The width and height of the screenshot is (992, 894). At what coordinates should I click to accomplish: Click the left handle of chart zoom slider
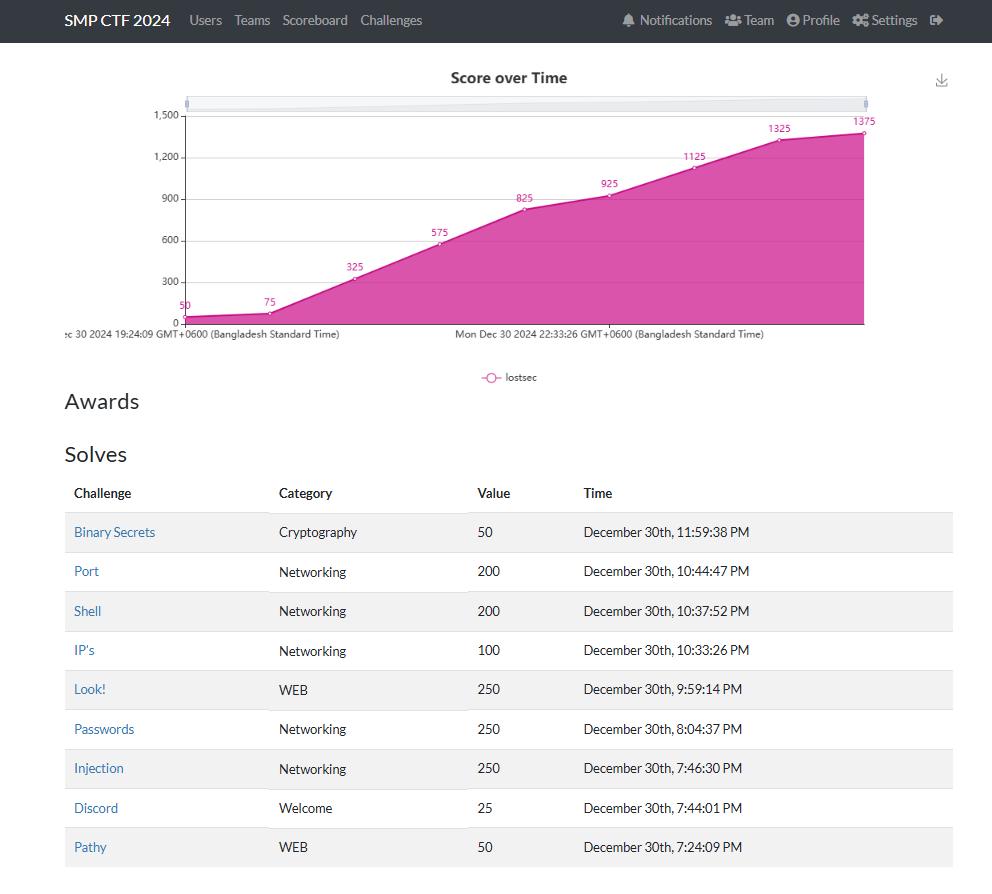[187, 104]
